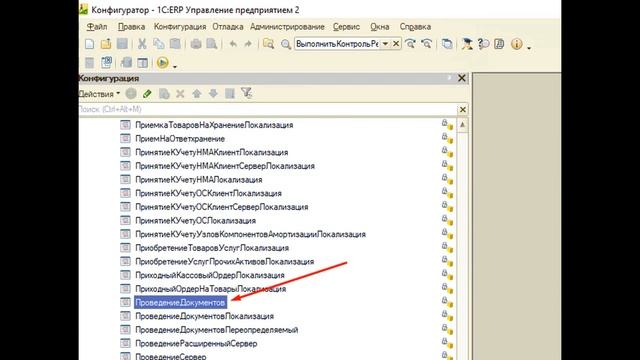Viewport: 640px width, 360px height.
Task: Click the Filter by subsystems funnel icon
Action: pyautogui.click(x=247, y=93)
